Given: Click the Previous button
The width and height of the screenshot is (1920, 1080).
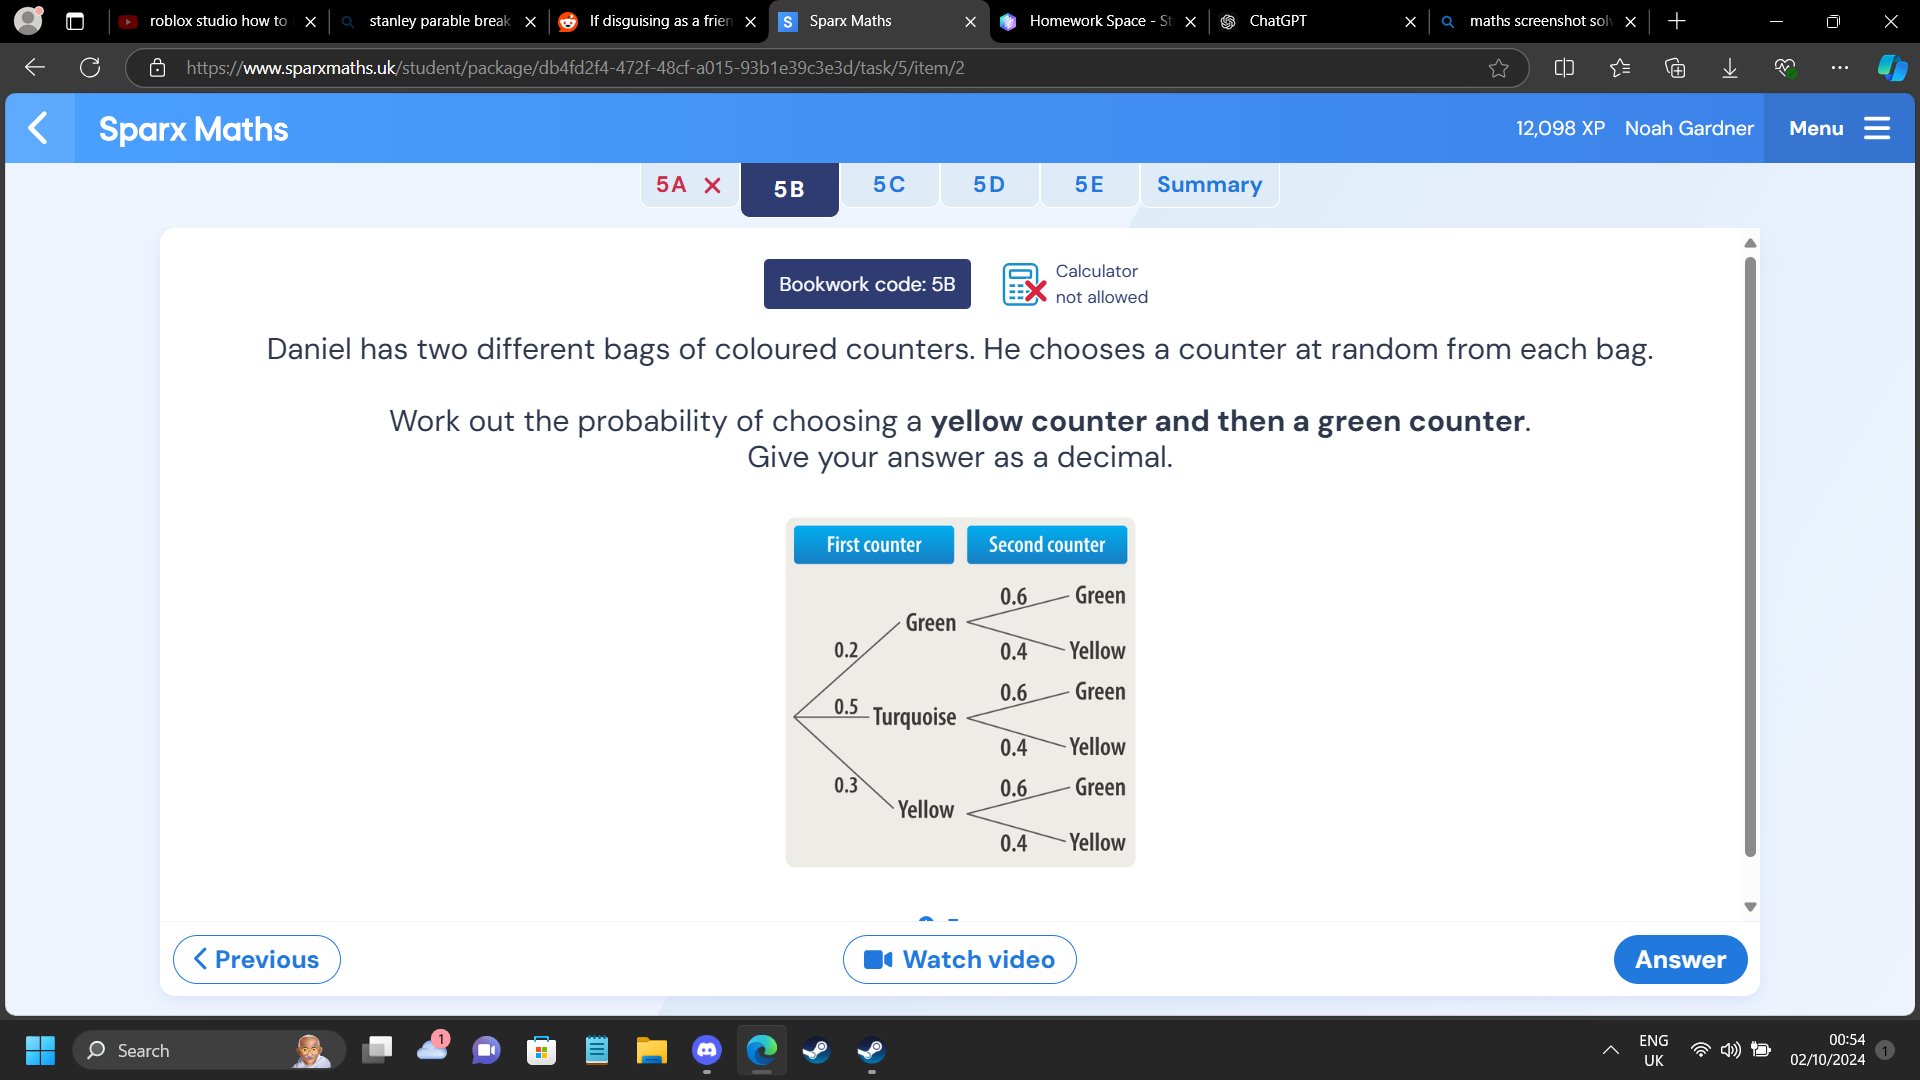Looking at the screenshot, I should [256, 959].
